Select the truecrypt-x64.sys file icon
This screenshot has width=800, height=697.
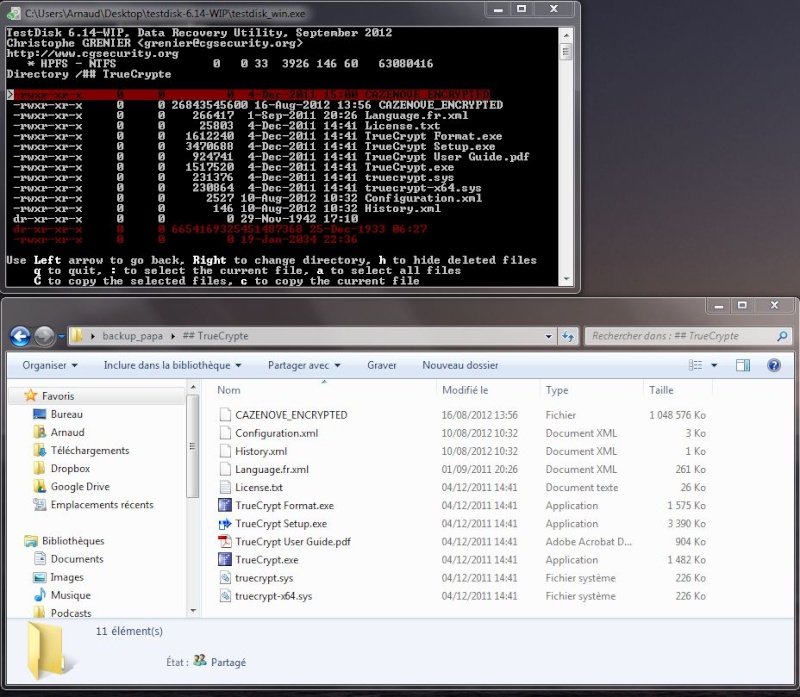pos(225,596)
